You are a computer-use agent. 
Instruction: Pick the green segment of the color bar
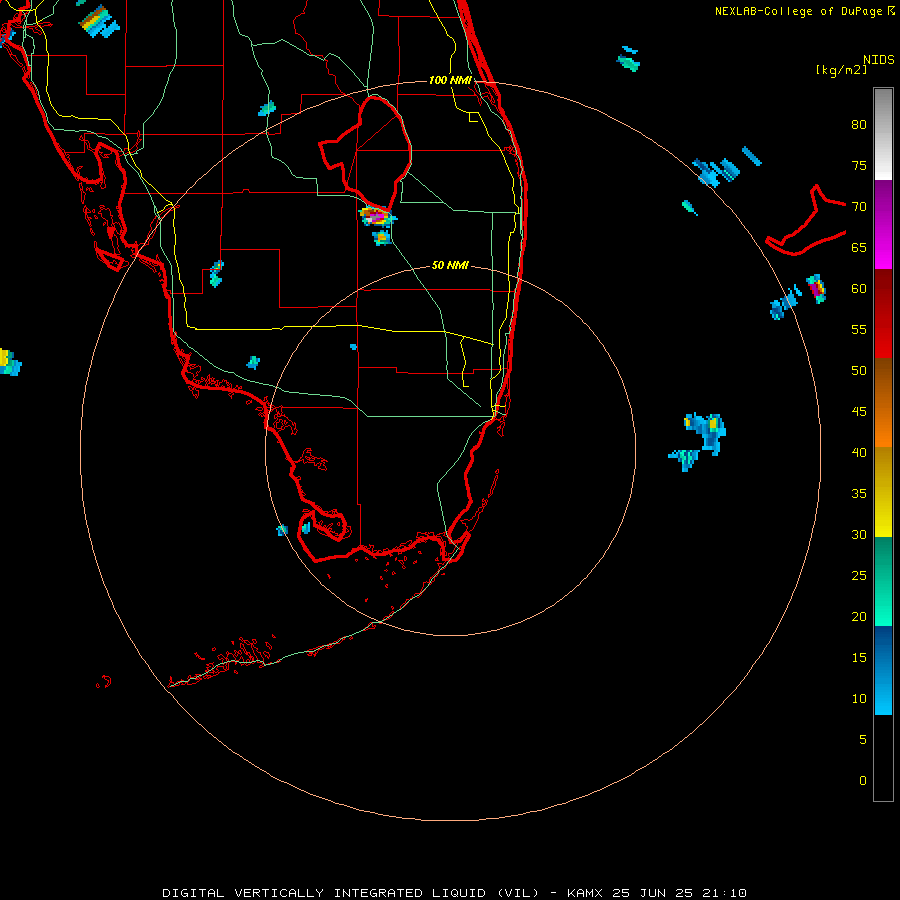[883, 581]
